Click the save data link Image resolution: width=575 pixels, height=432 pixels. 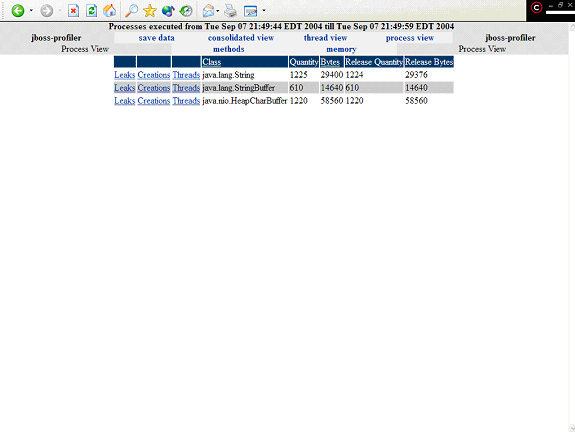click(157, 38)
